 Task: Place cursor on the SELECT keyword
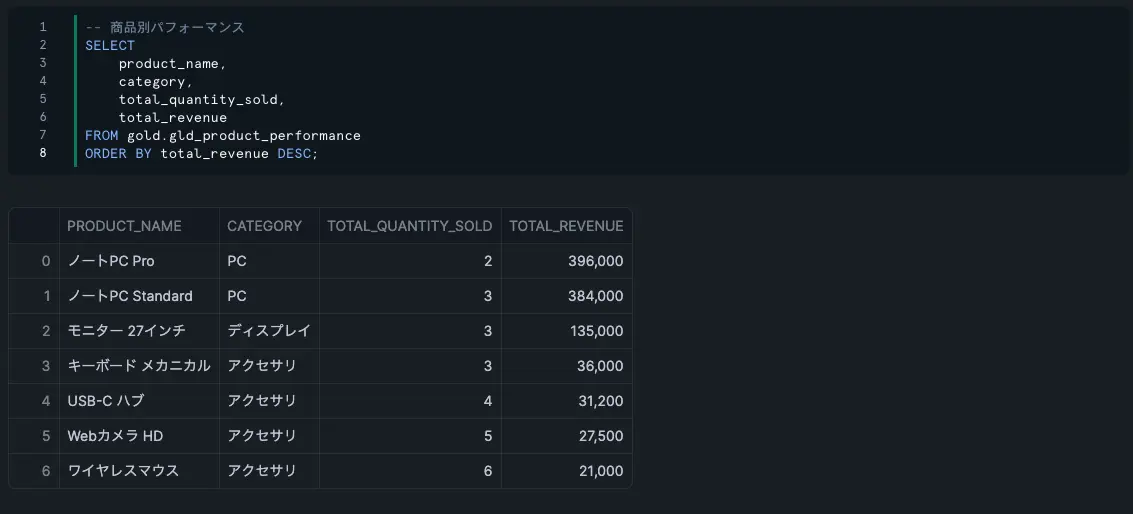[110, 45]
